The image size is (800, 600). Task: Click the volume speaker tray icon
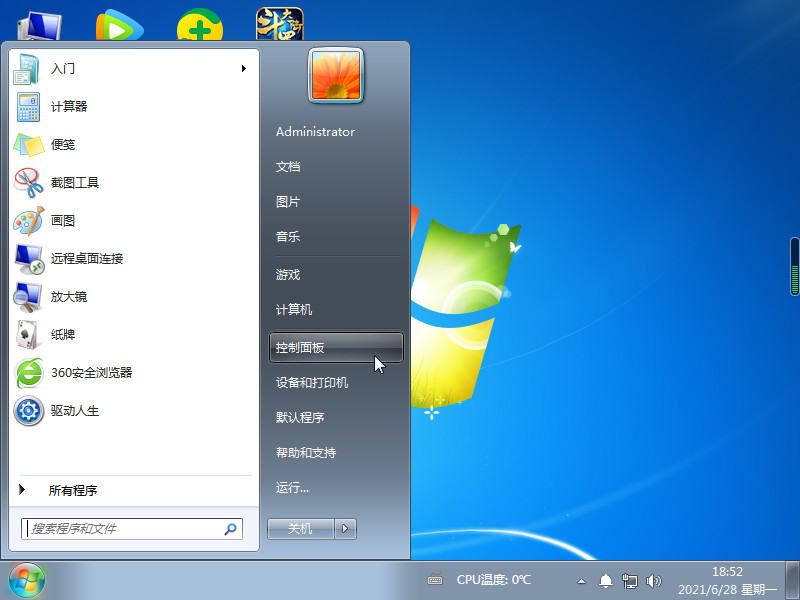(655, 580)
